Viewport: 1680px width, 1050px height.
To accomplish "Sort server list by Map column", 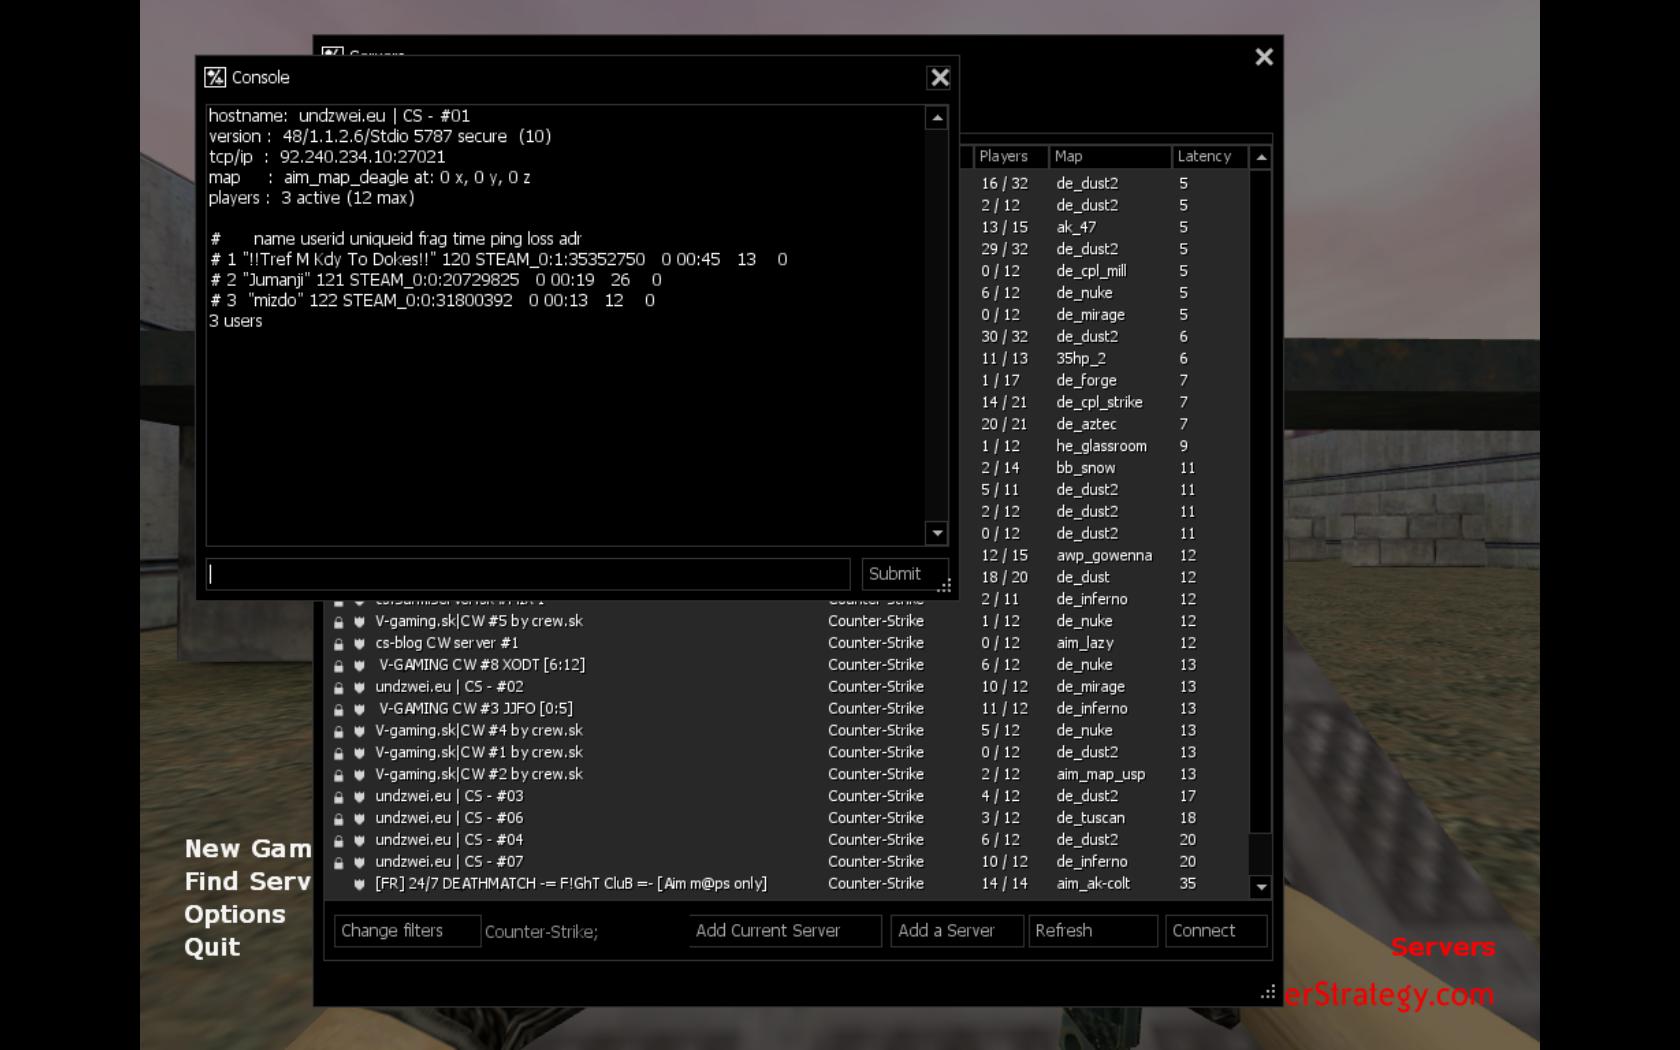I will [1110, 157].
